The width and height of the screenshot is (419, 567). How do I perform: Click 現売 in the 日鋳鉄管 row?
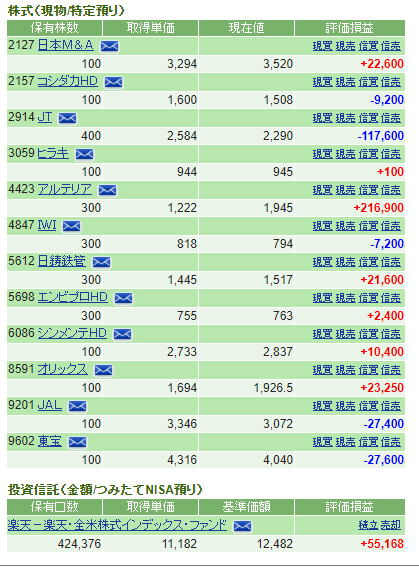[346, 262]
